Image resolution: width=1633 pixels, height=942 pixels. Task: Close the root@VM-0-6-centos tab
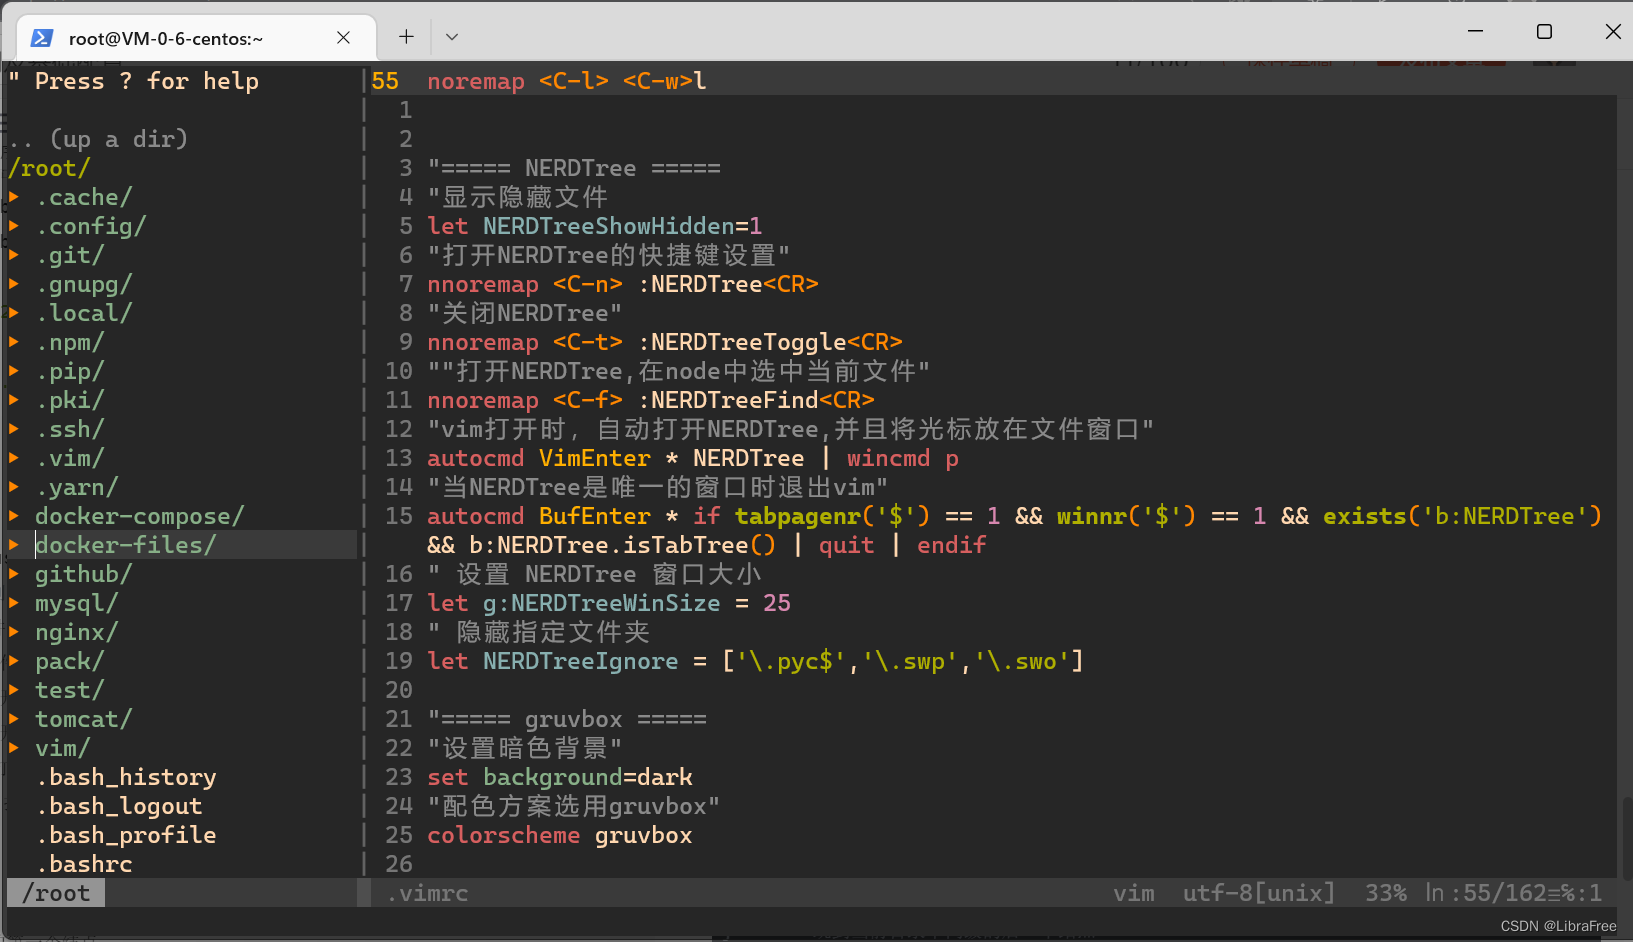point(343,37)
